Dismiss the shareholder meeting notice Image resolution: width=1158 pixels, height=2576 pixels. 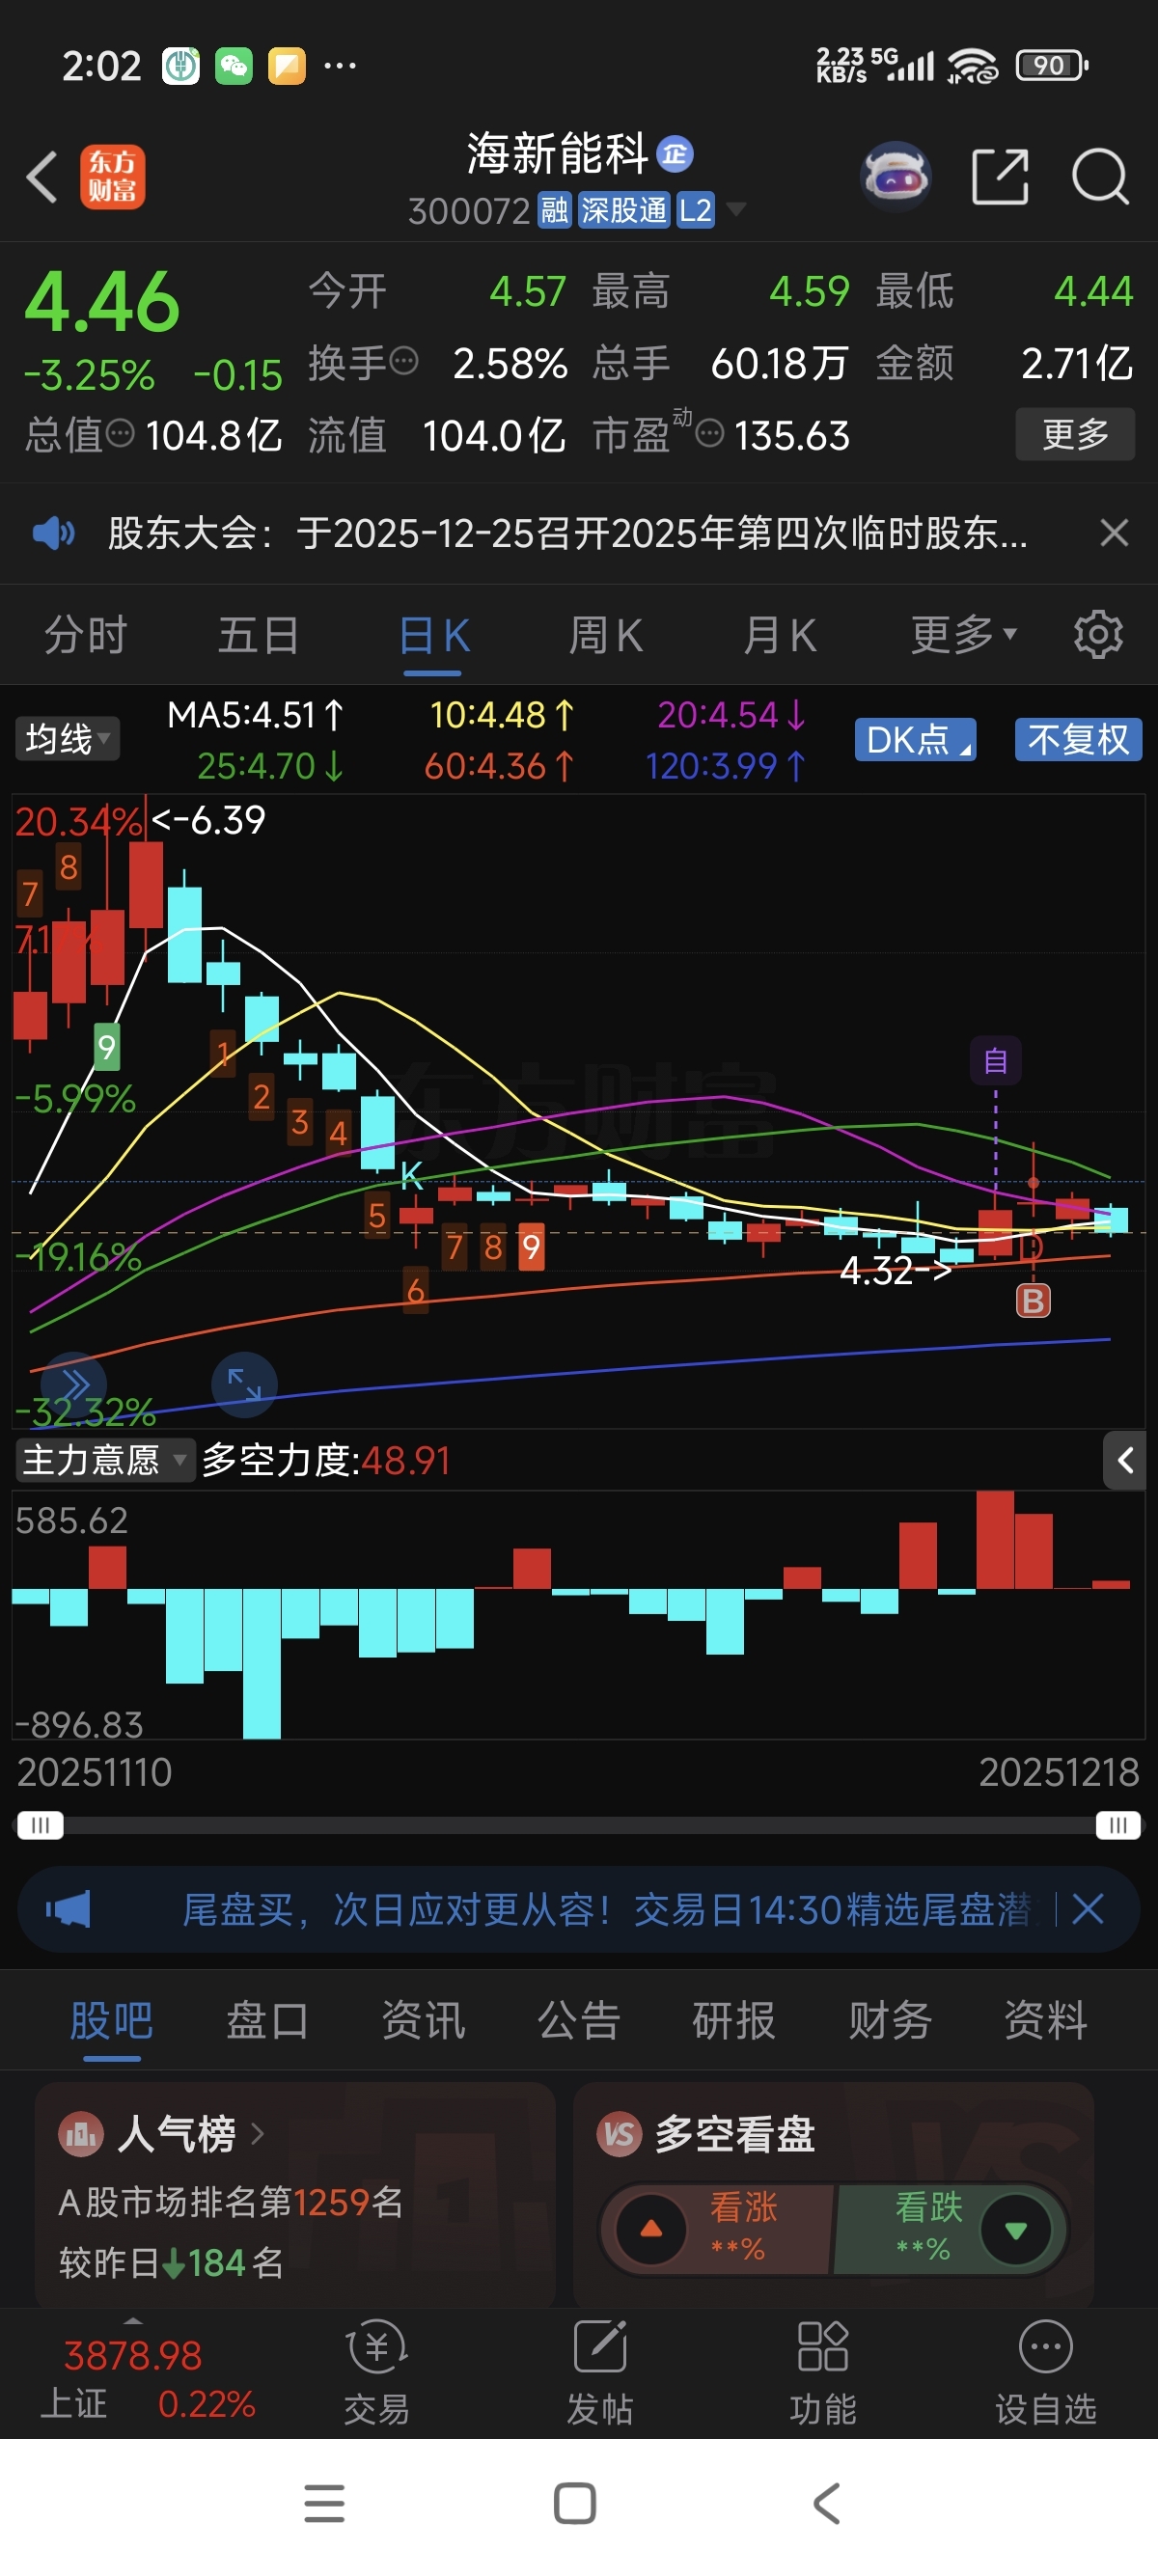1114,533
